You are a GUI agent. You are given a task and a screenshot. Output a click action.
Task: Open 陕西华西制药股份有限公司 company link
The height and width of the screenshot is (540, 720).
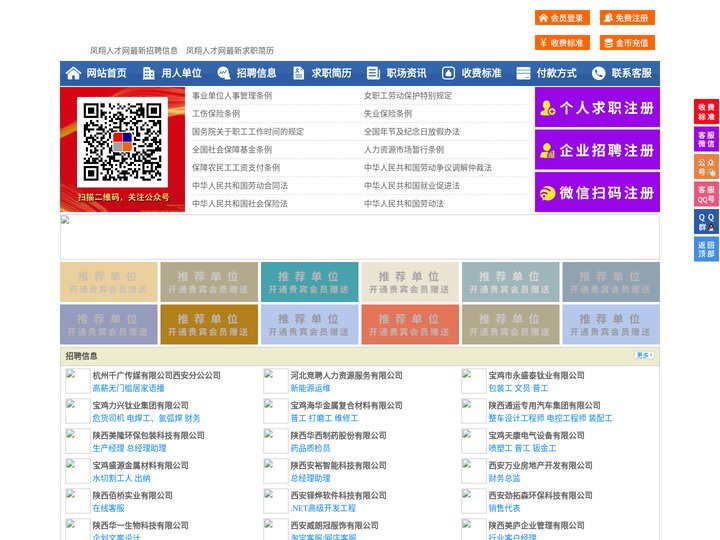click(338, 435)
